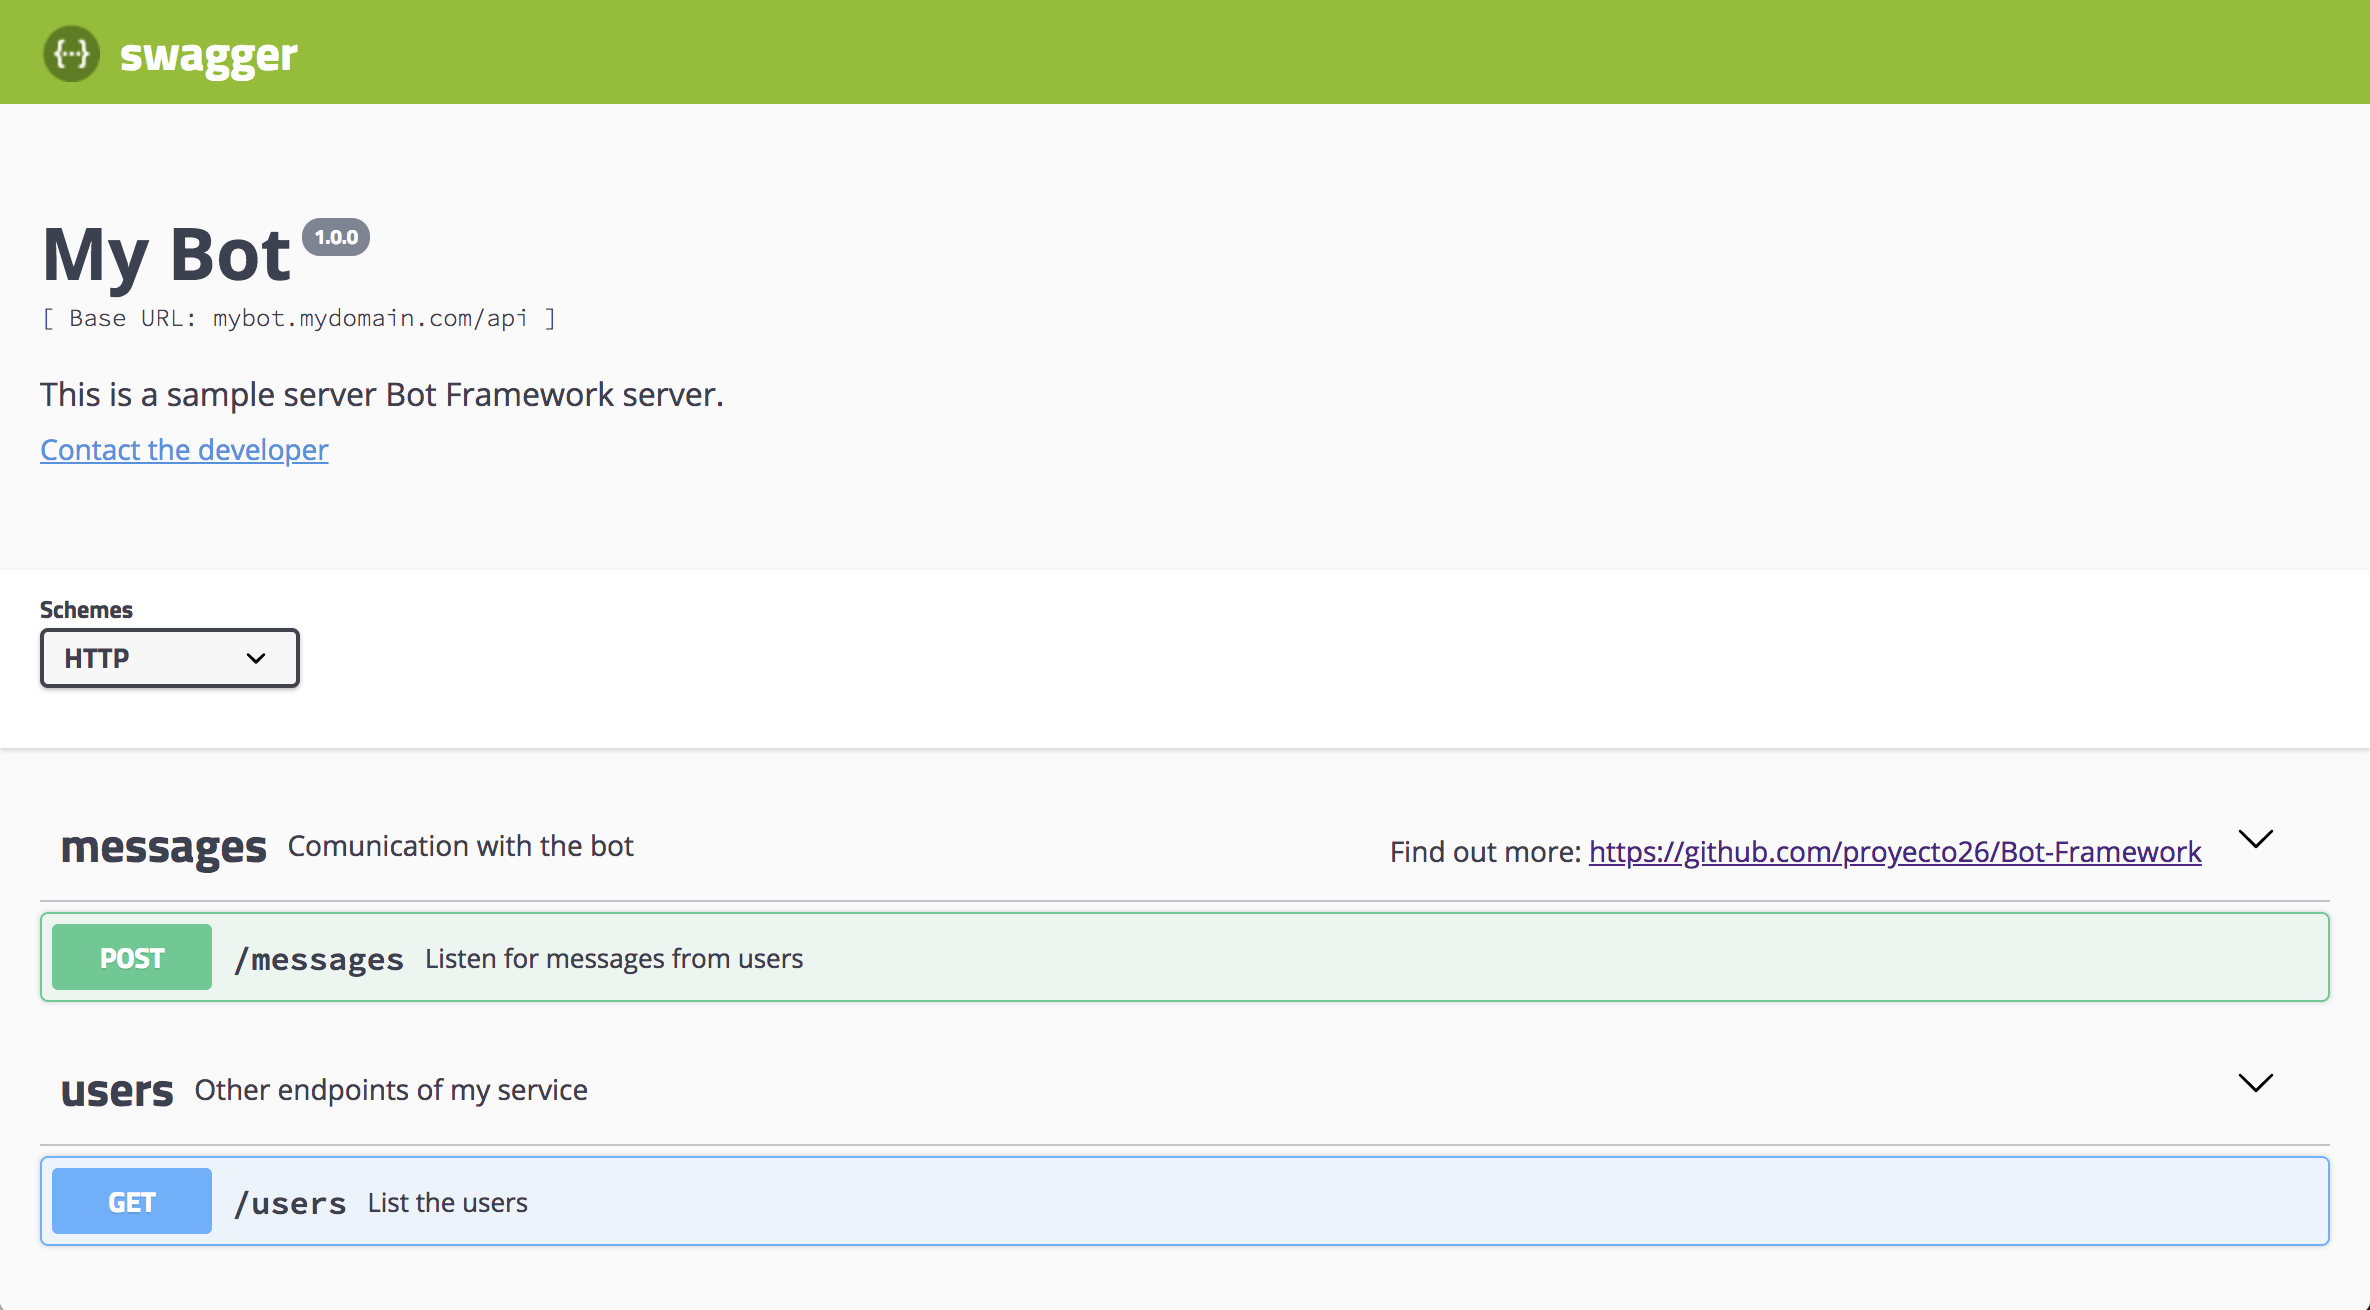2370x1310 pixels.
Task: Expand the /messages endpoint path
Action: [318, 960]
